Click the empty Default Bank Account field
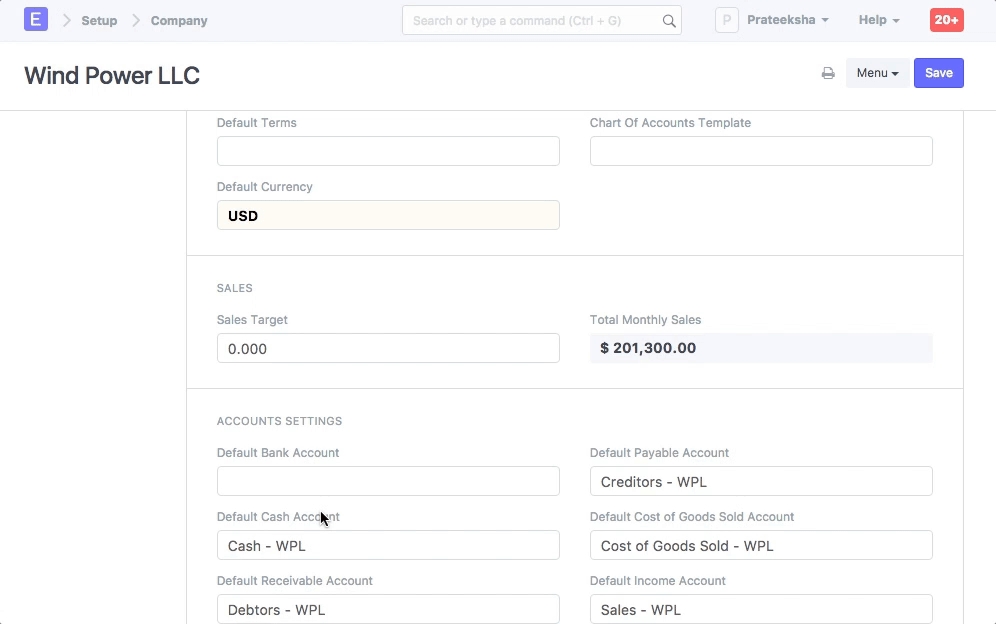Screen dimensions: 996x624 click(x=388, y=481)
